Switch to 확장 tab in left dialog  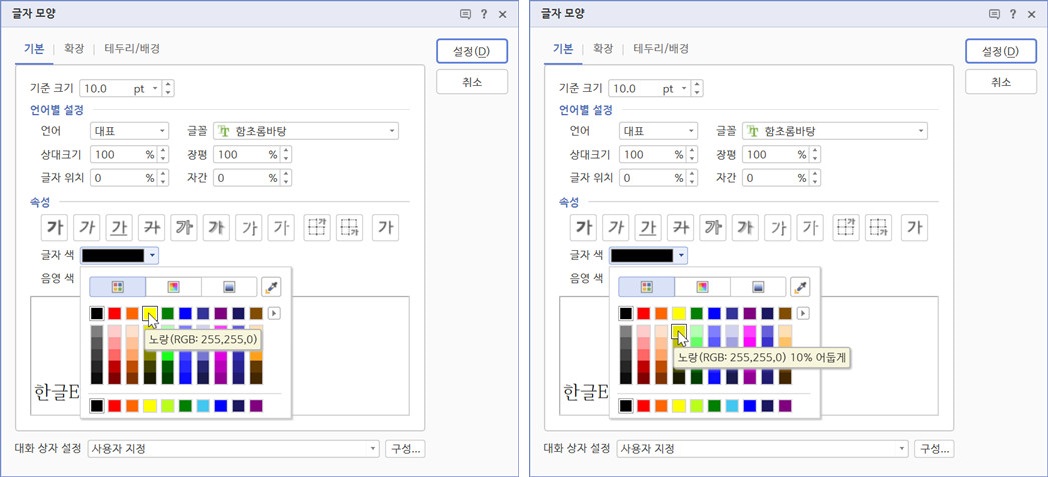(74, 49)
